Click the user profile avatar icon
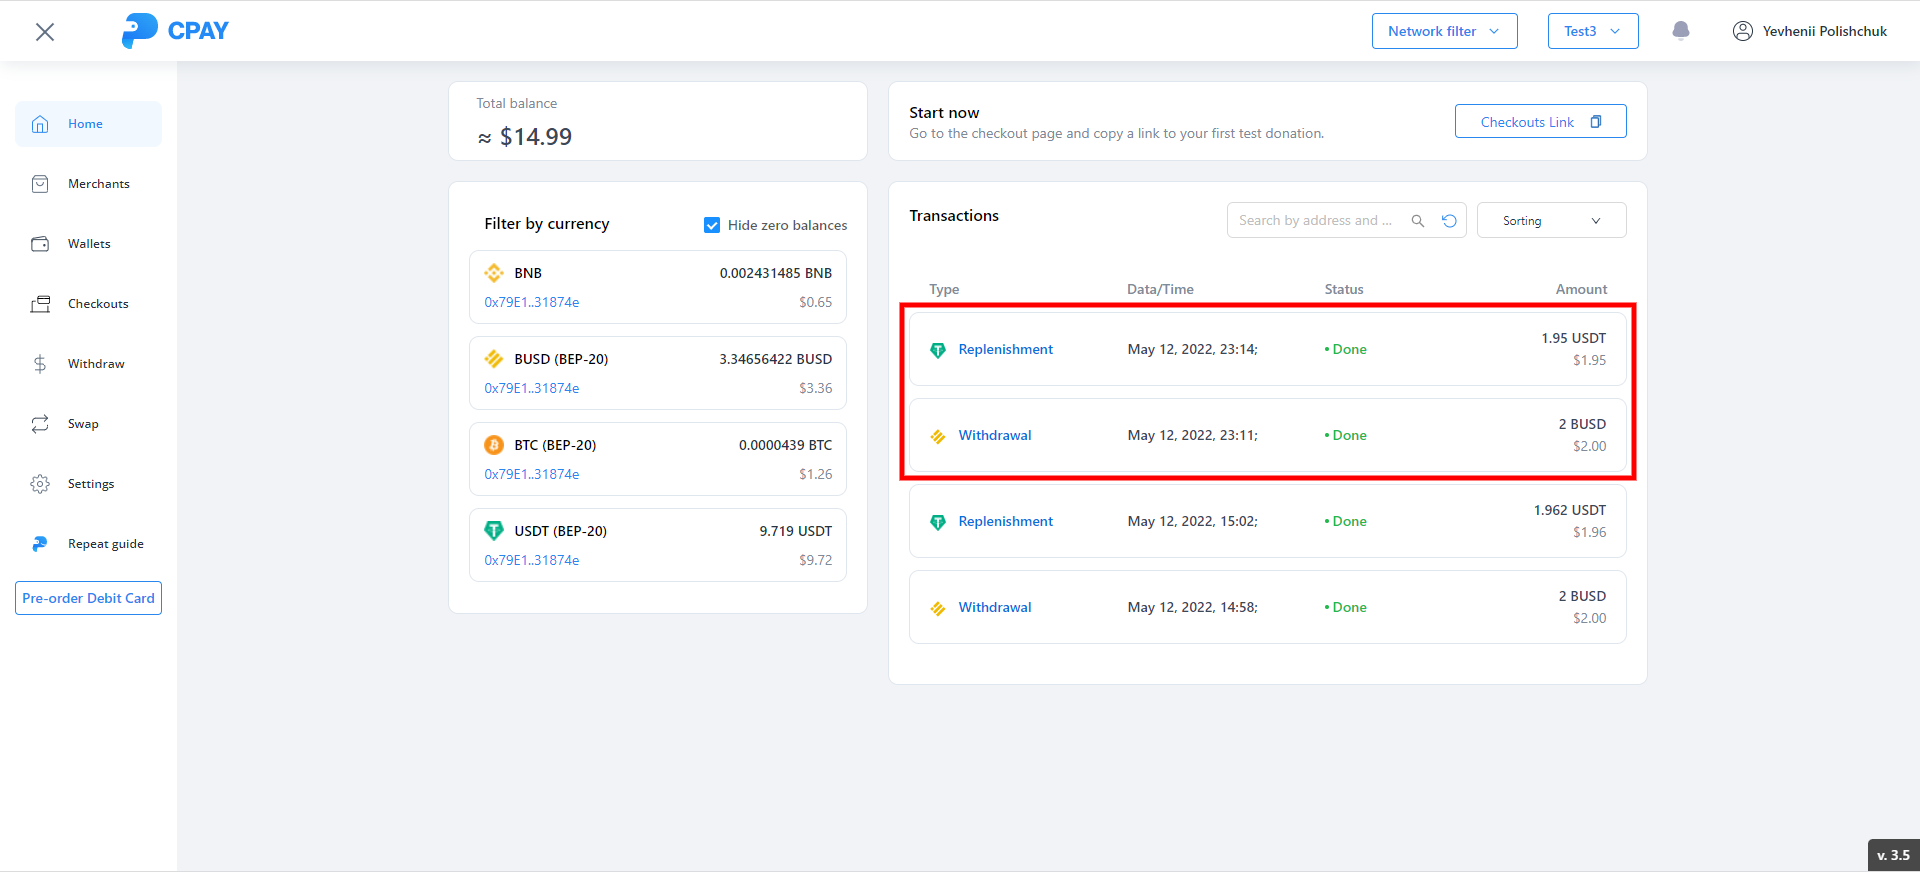Screen dimensions: 1920x876 point(1742,31)
